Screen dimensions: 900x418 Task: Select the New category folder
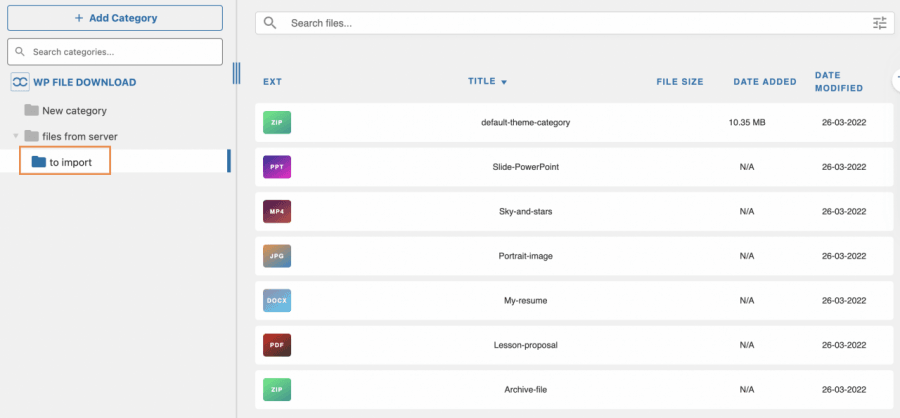coord(73,110)
